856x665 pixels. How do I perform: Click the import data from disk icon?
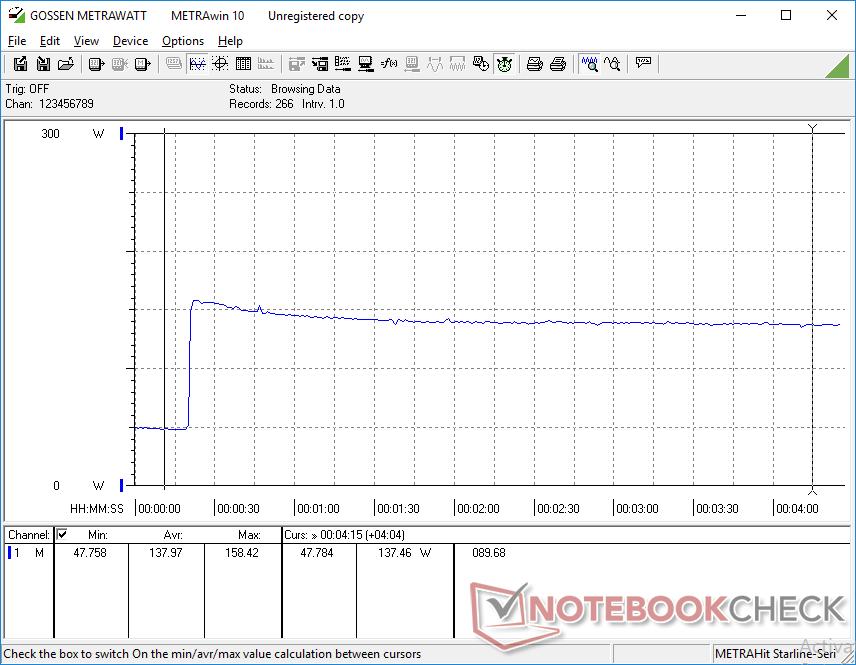(43, 64)
